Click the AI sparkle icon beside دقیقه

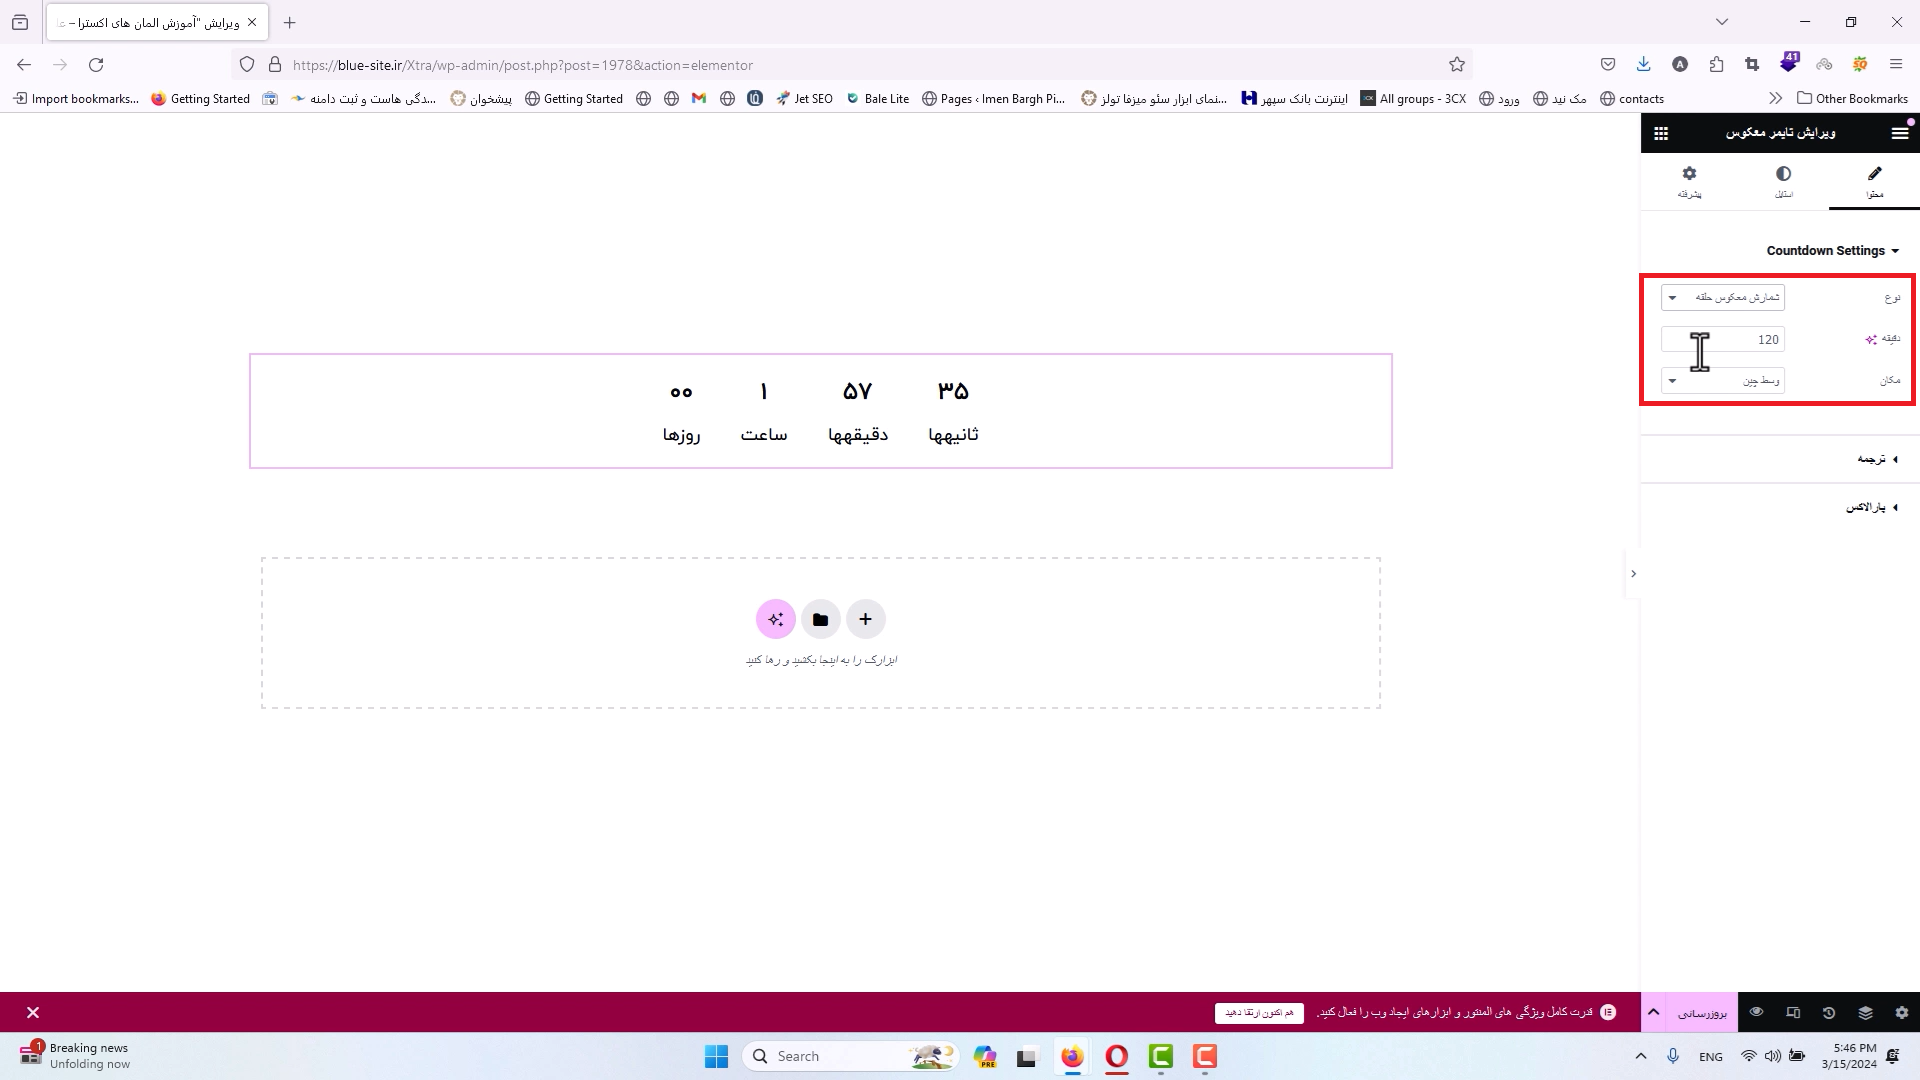click(1871, 340)
